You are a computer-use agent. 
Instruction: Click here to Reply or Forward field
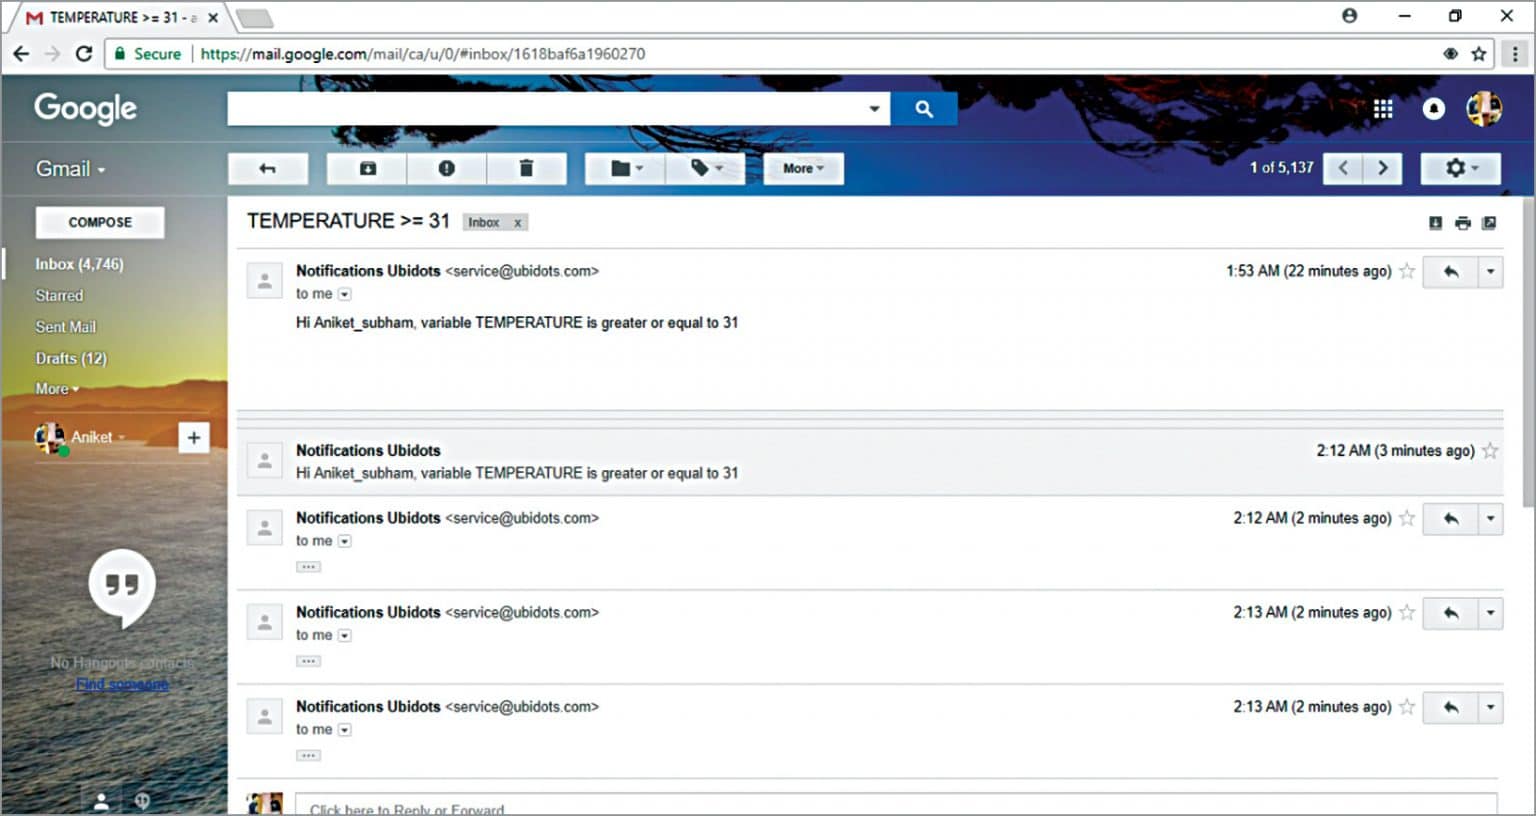[406, 808]
